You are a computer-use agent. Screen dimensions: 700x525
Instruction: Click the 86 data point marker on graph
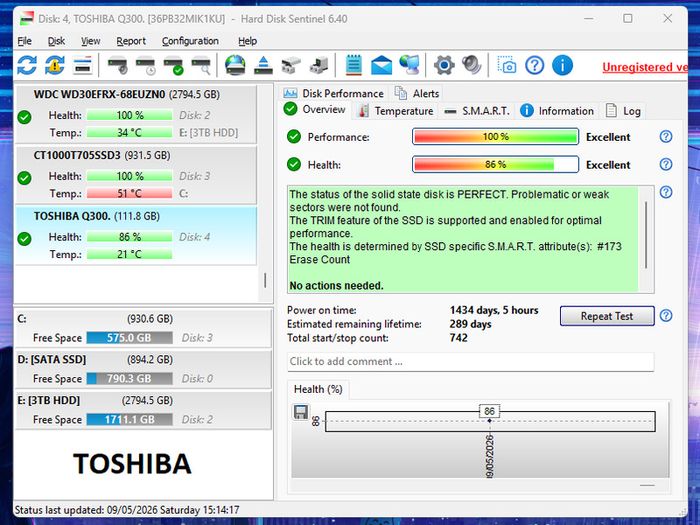pyautogui.click(x=489, y=421)
